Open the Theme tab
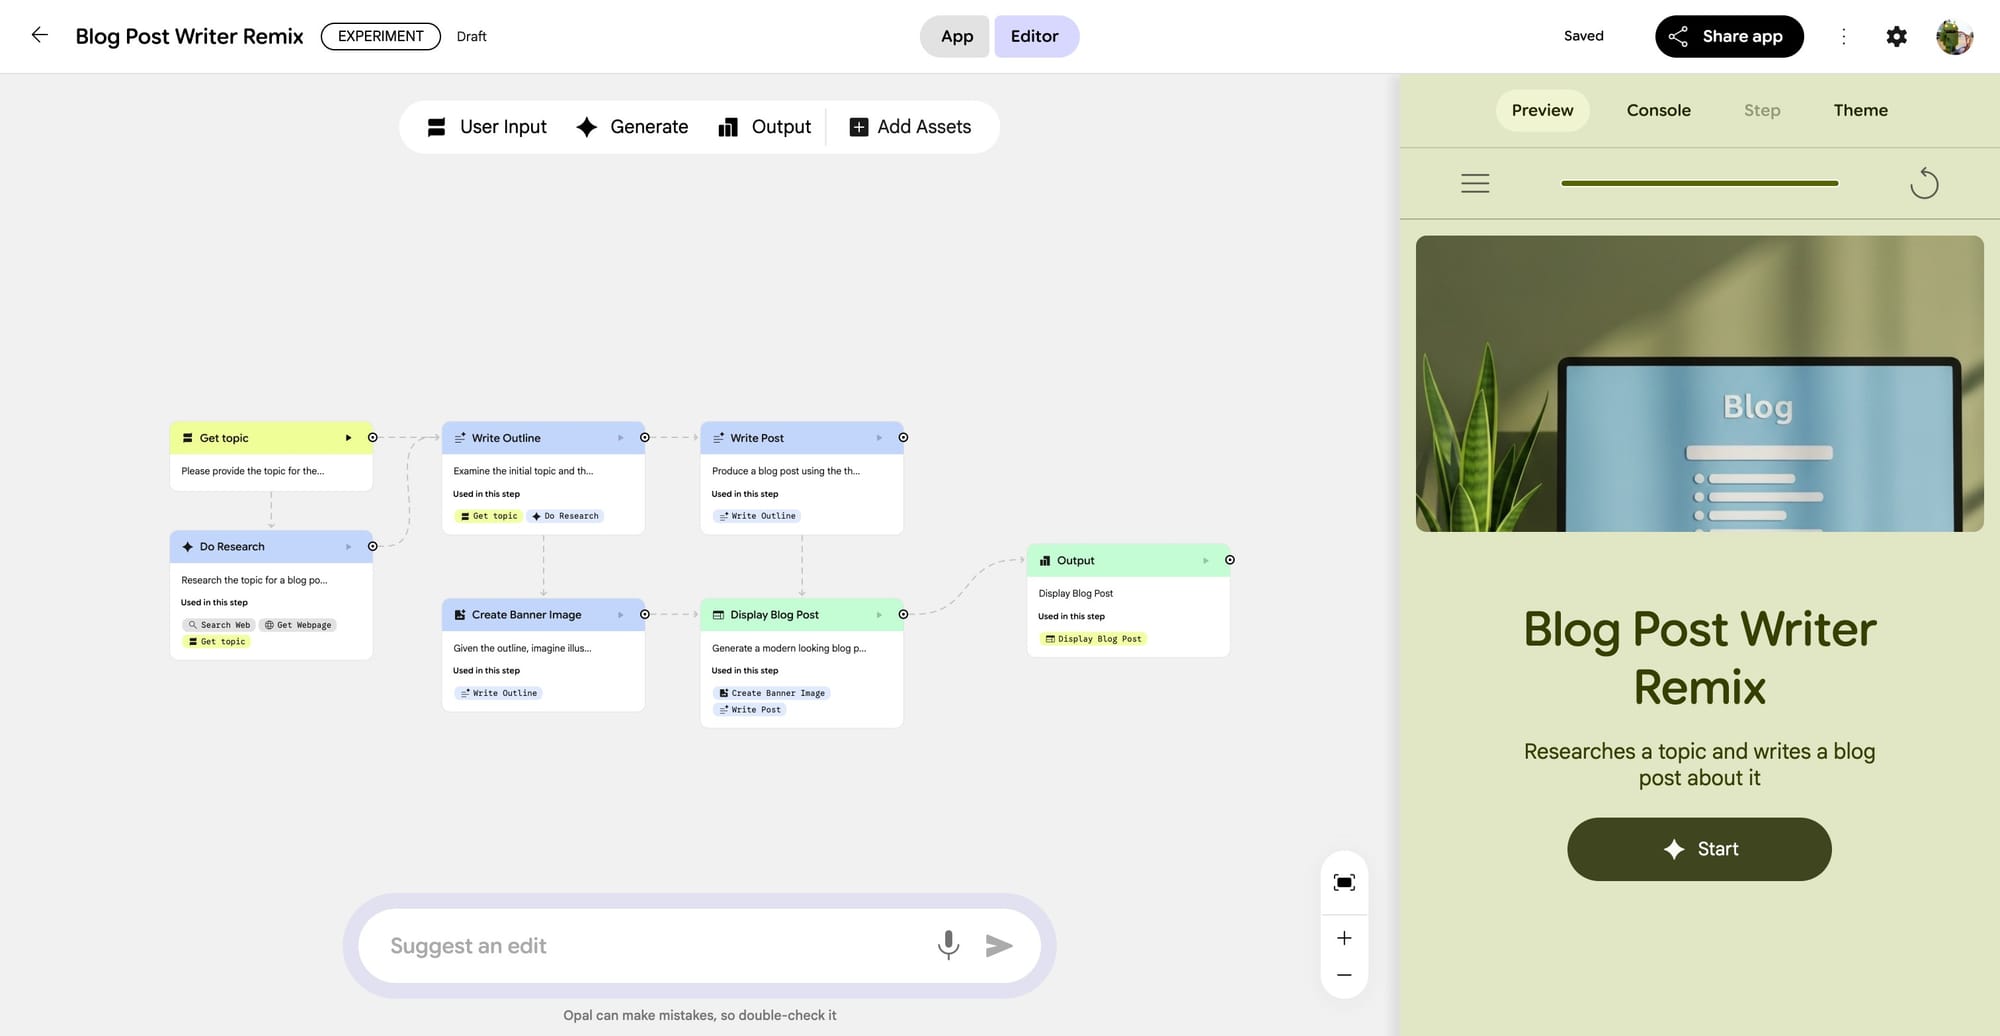Screen dimensions: 2000x1036 1860,111
